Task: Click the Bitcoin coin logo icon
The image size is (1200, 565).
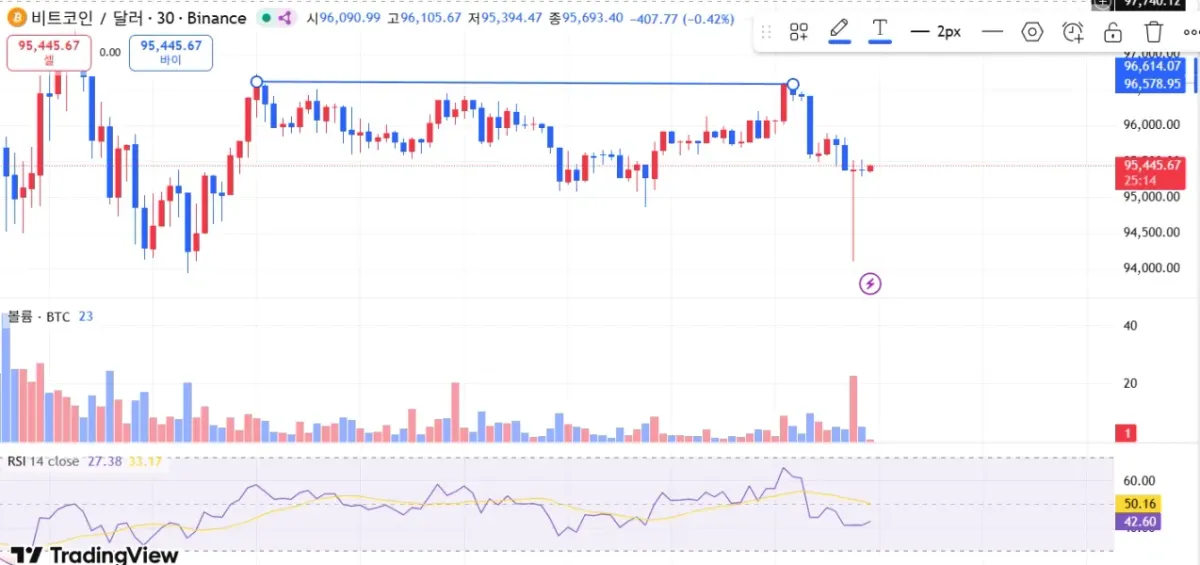Action: click(16, 18)
